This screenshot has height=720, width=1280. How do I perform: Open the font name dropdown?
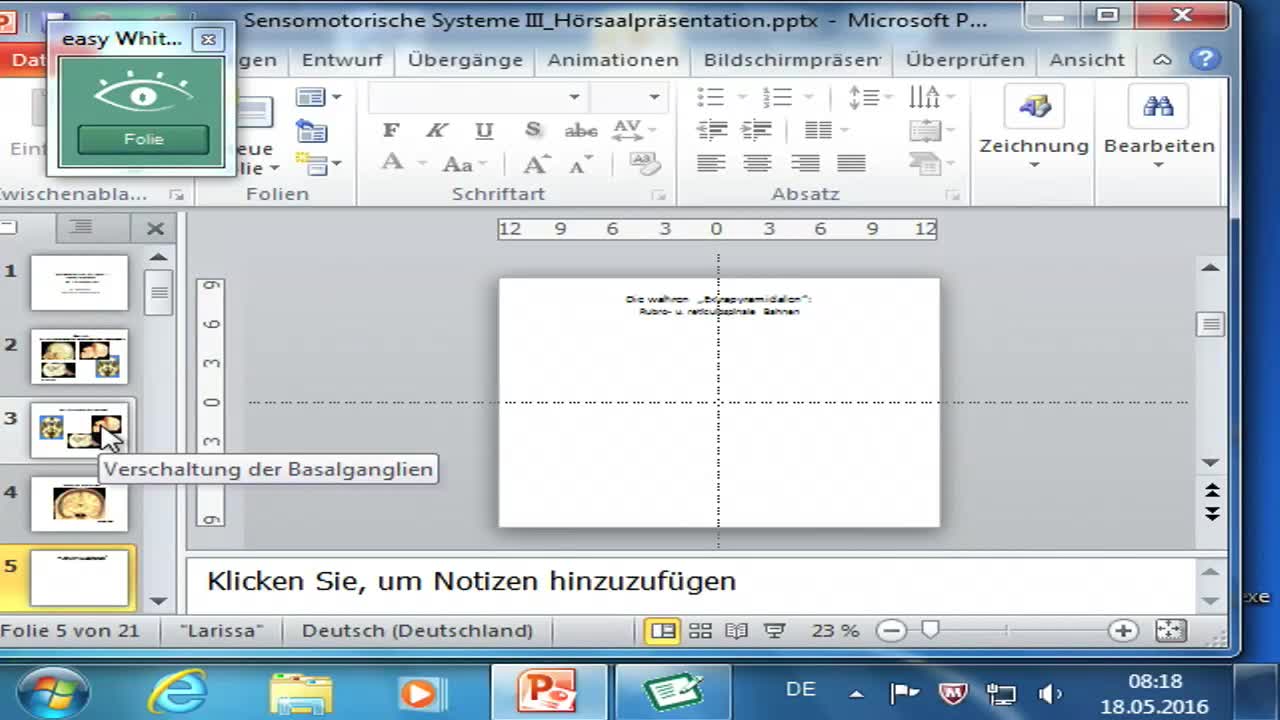pyautogui.click(x=575, y=96)
